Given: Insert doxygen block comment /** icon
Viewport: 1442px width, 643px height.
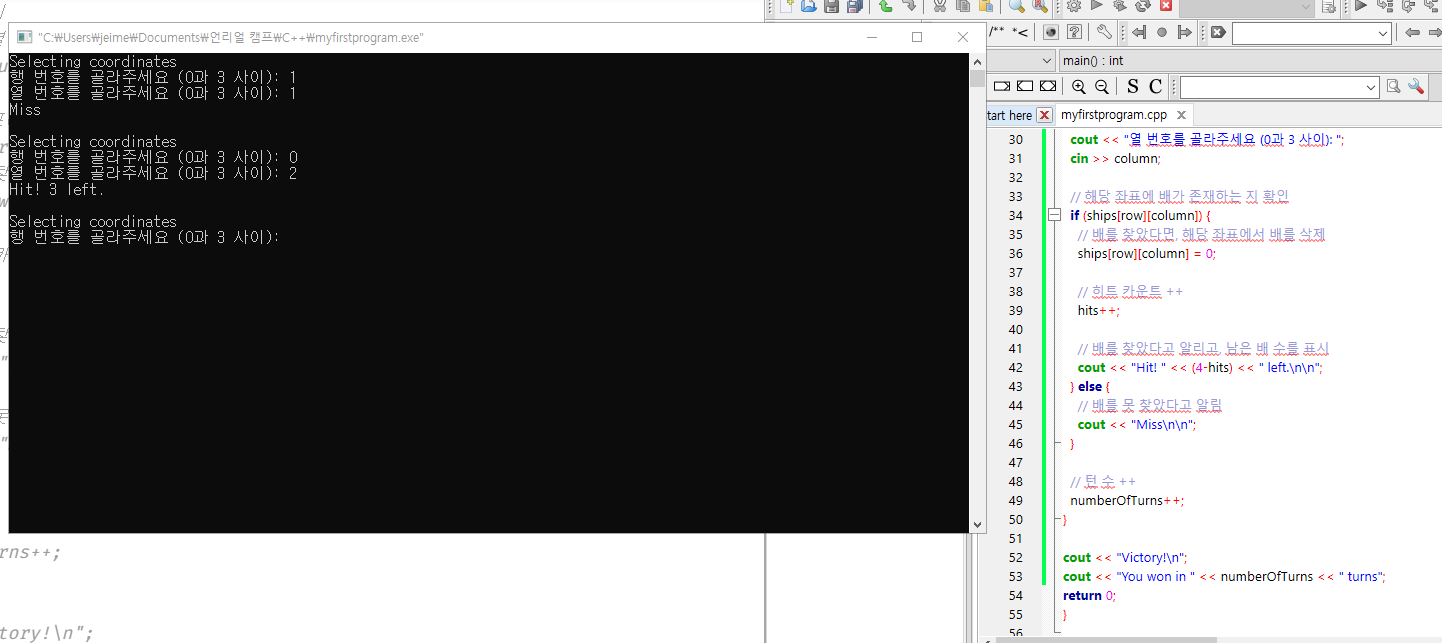Looking at the screenshot, I should tap(997, 32).
